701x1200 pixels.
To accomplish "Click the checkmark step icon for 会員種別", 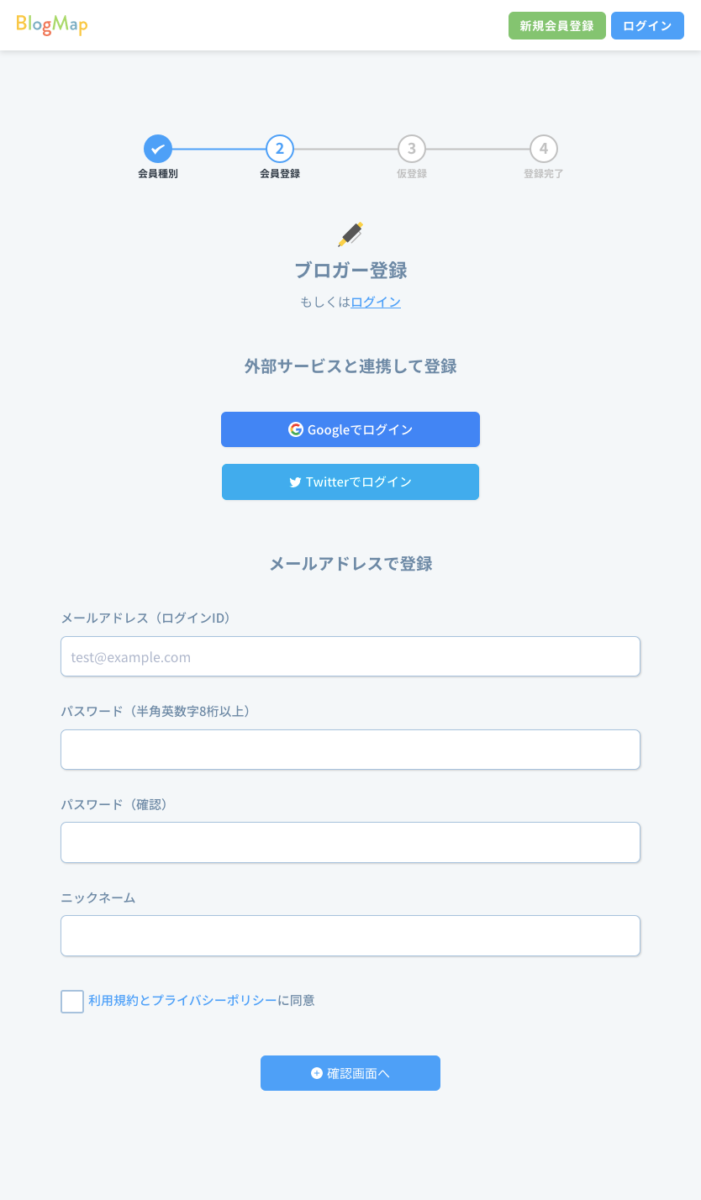I will 157,148.
